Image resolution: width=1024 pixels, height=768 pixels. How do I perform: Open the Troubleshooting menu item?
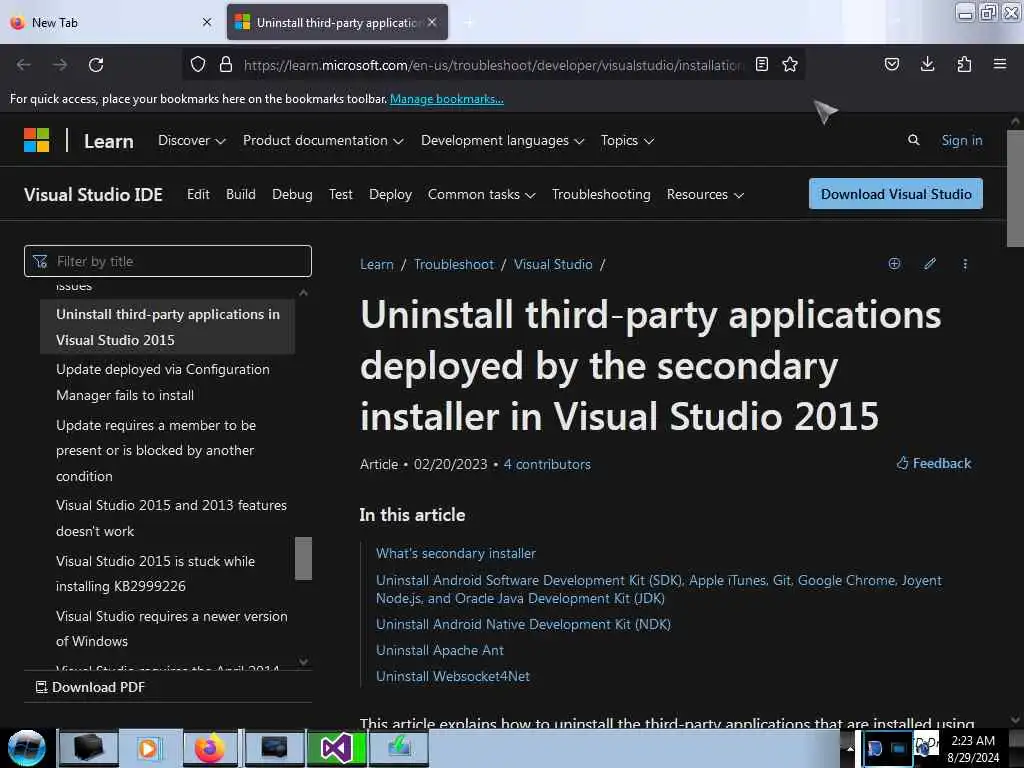click(601, 195)
